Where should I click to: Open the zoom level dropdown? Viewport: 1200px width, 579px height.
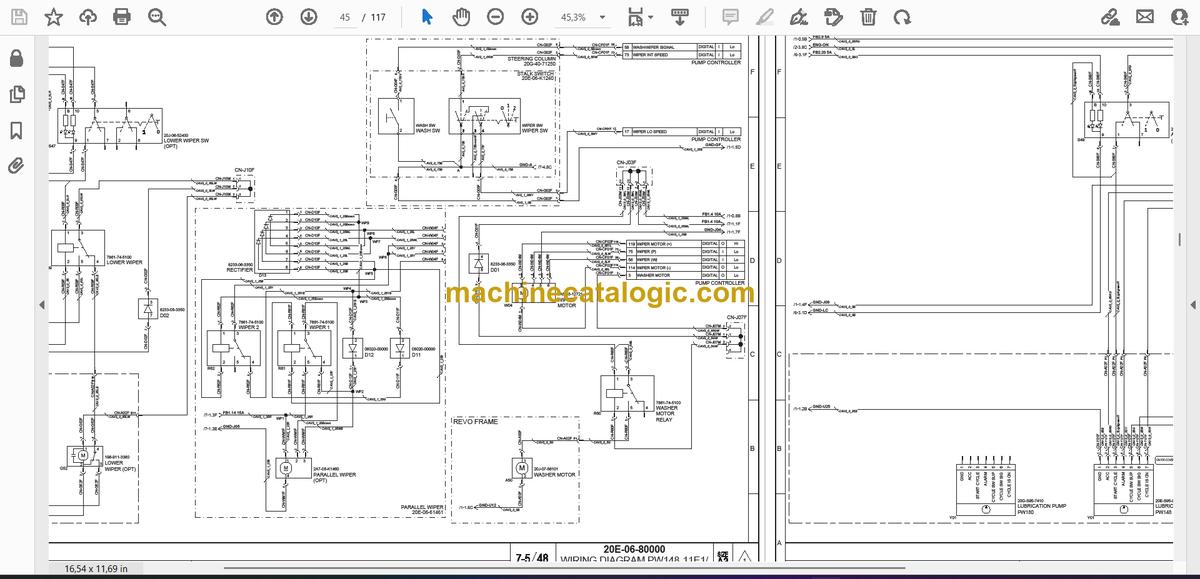point(581,17)
